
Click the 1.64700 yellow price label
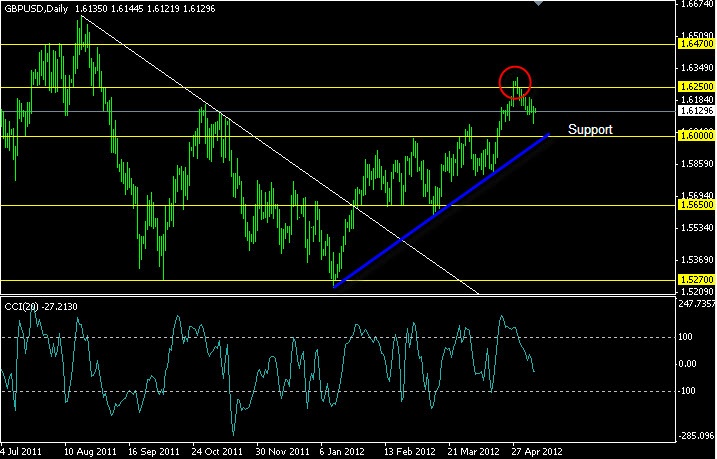point(696,44)
